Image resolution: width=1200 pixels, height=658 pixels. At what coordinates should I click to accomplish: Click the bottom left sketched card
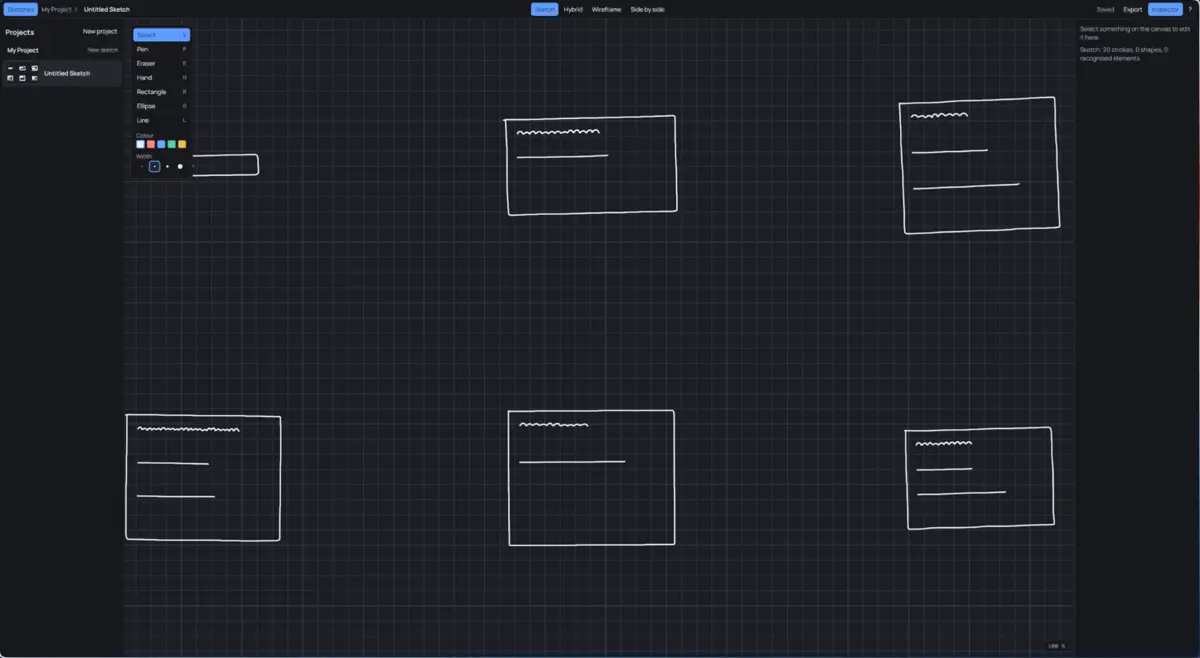tap(203, 478)
